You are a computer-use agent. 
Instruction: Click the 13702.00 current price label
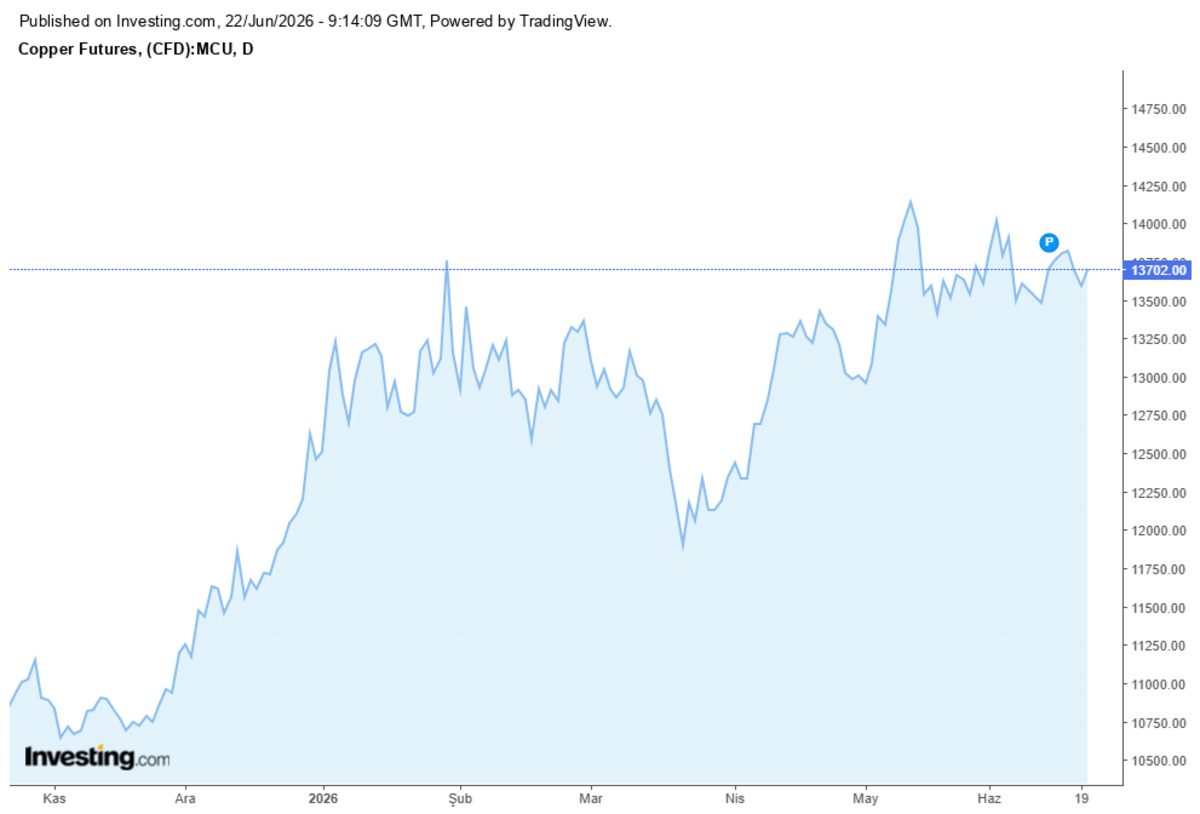tap(1157, 270)
